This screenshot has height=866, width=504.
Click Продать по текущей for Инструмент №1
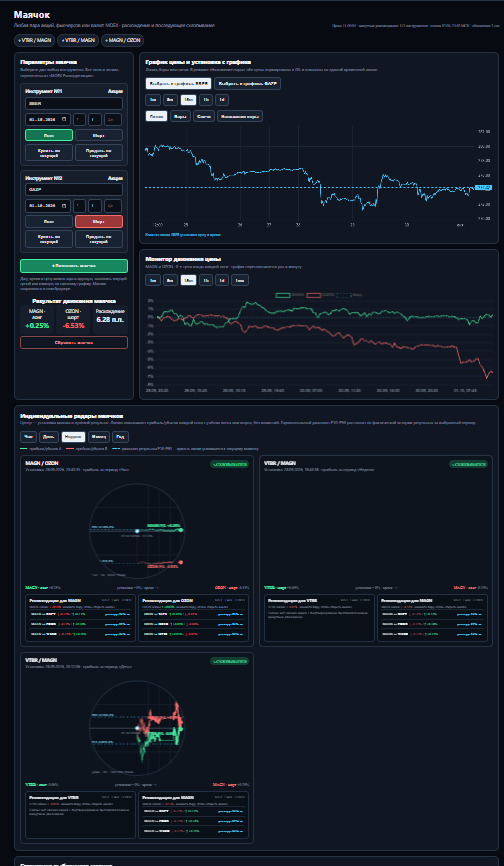99,152
